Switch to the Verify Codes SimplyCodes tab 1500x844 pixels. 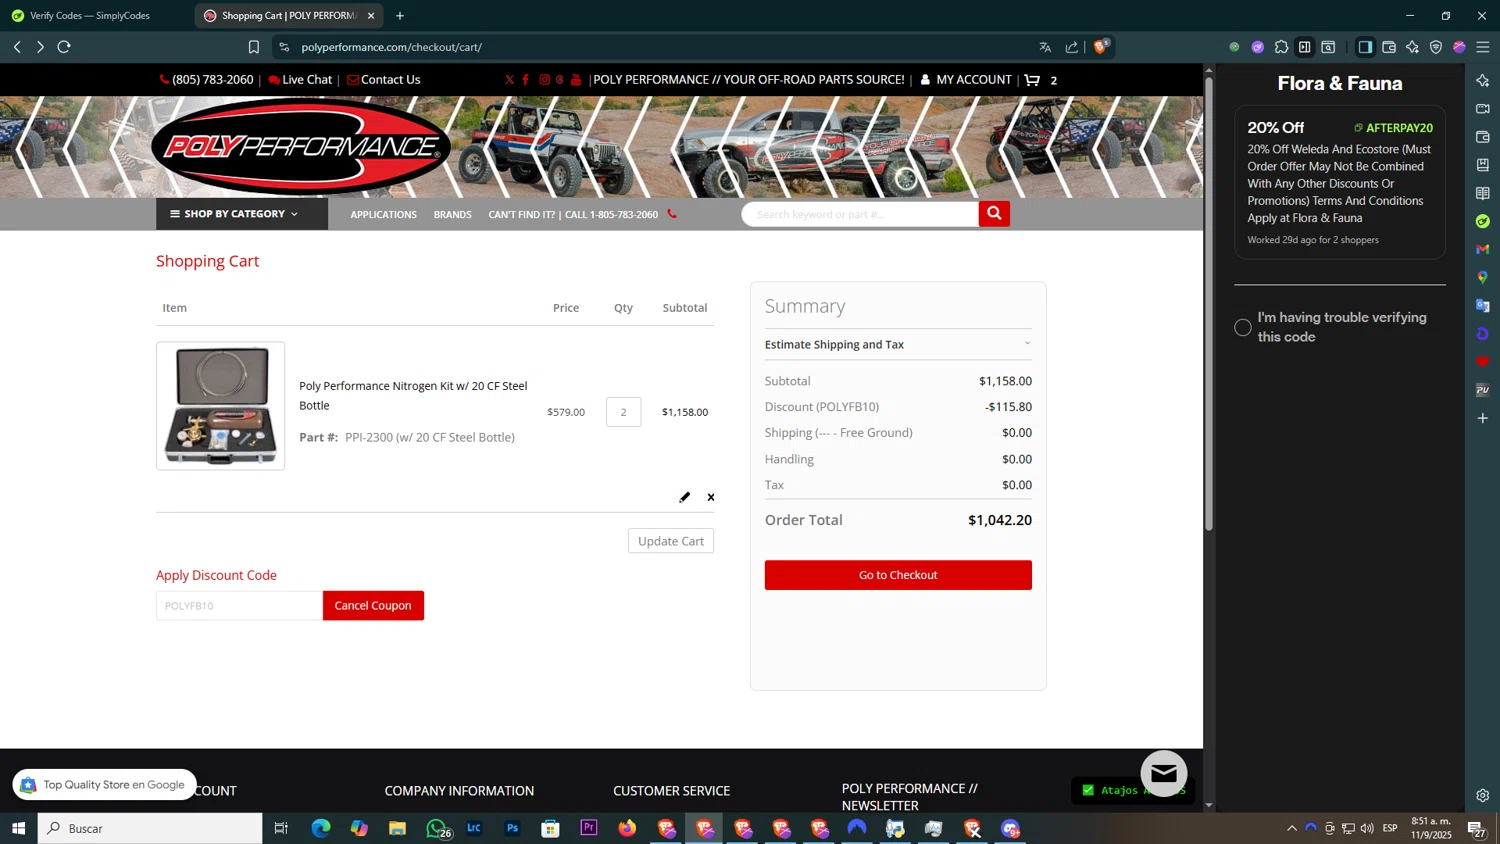(90, 16)
